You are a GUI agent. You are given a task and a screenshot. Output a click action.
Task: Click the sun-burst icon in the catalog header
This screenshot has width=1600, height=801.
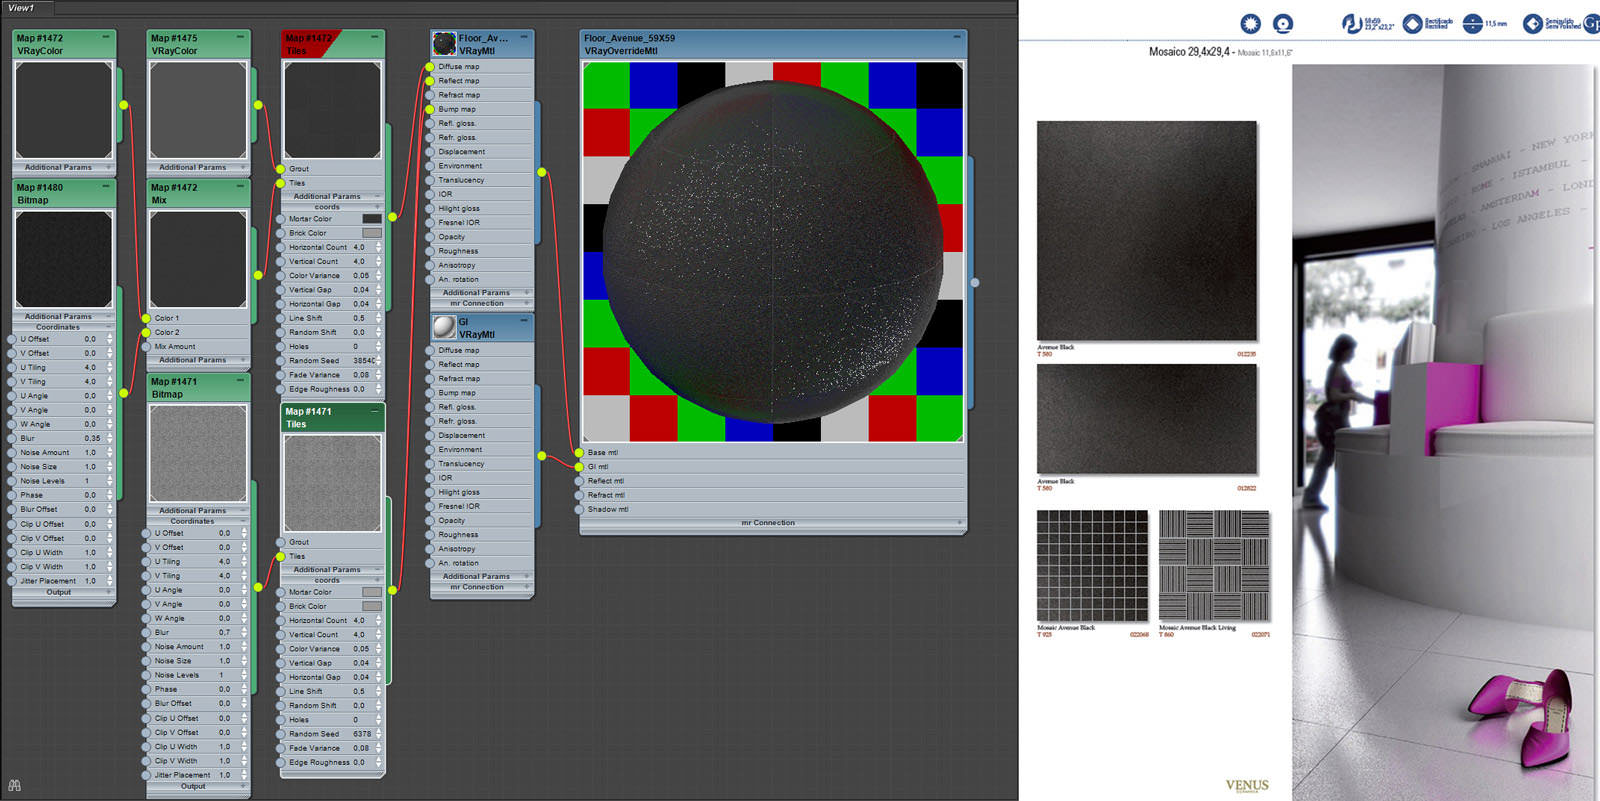point(1250,23)
